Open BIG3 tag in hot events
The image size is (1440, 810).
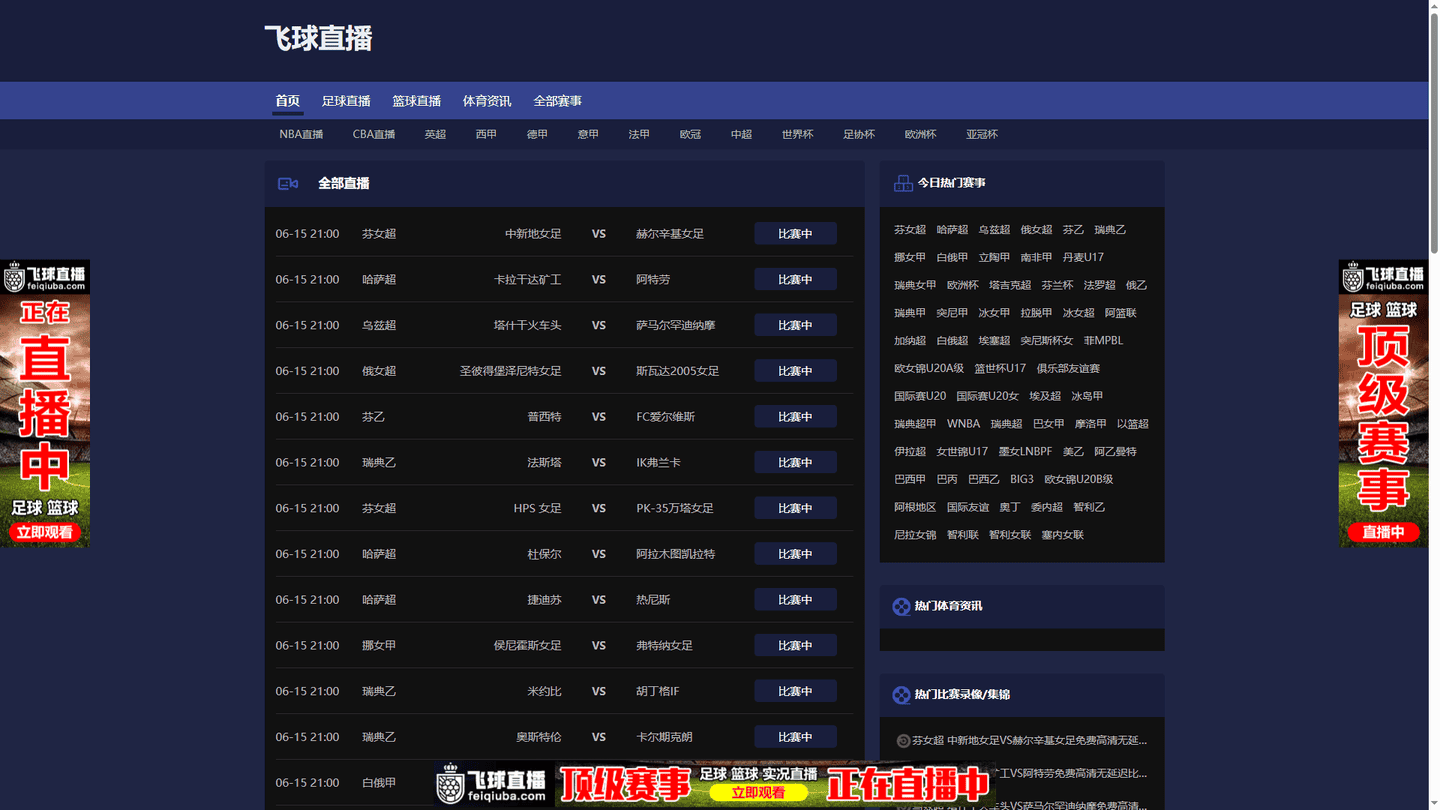point(1022,479)
